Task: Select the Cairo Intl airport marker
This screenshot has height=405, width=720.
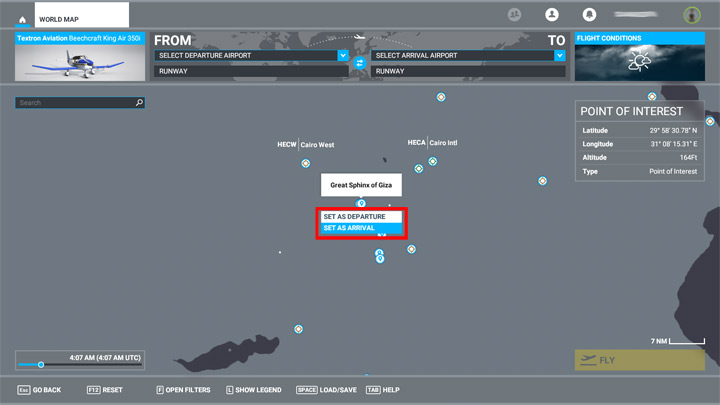Action: point(433,161)
